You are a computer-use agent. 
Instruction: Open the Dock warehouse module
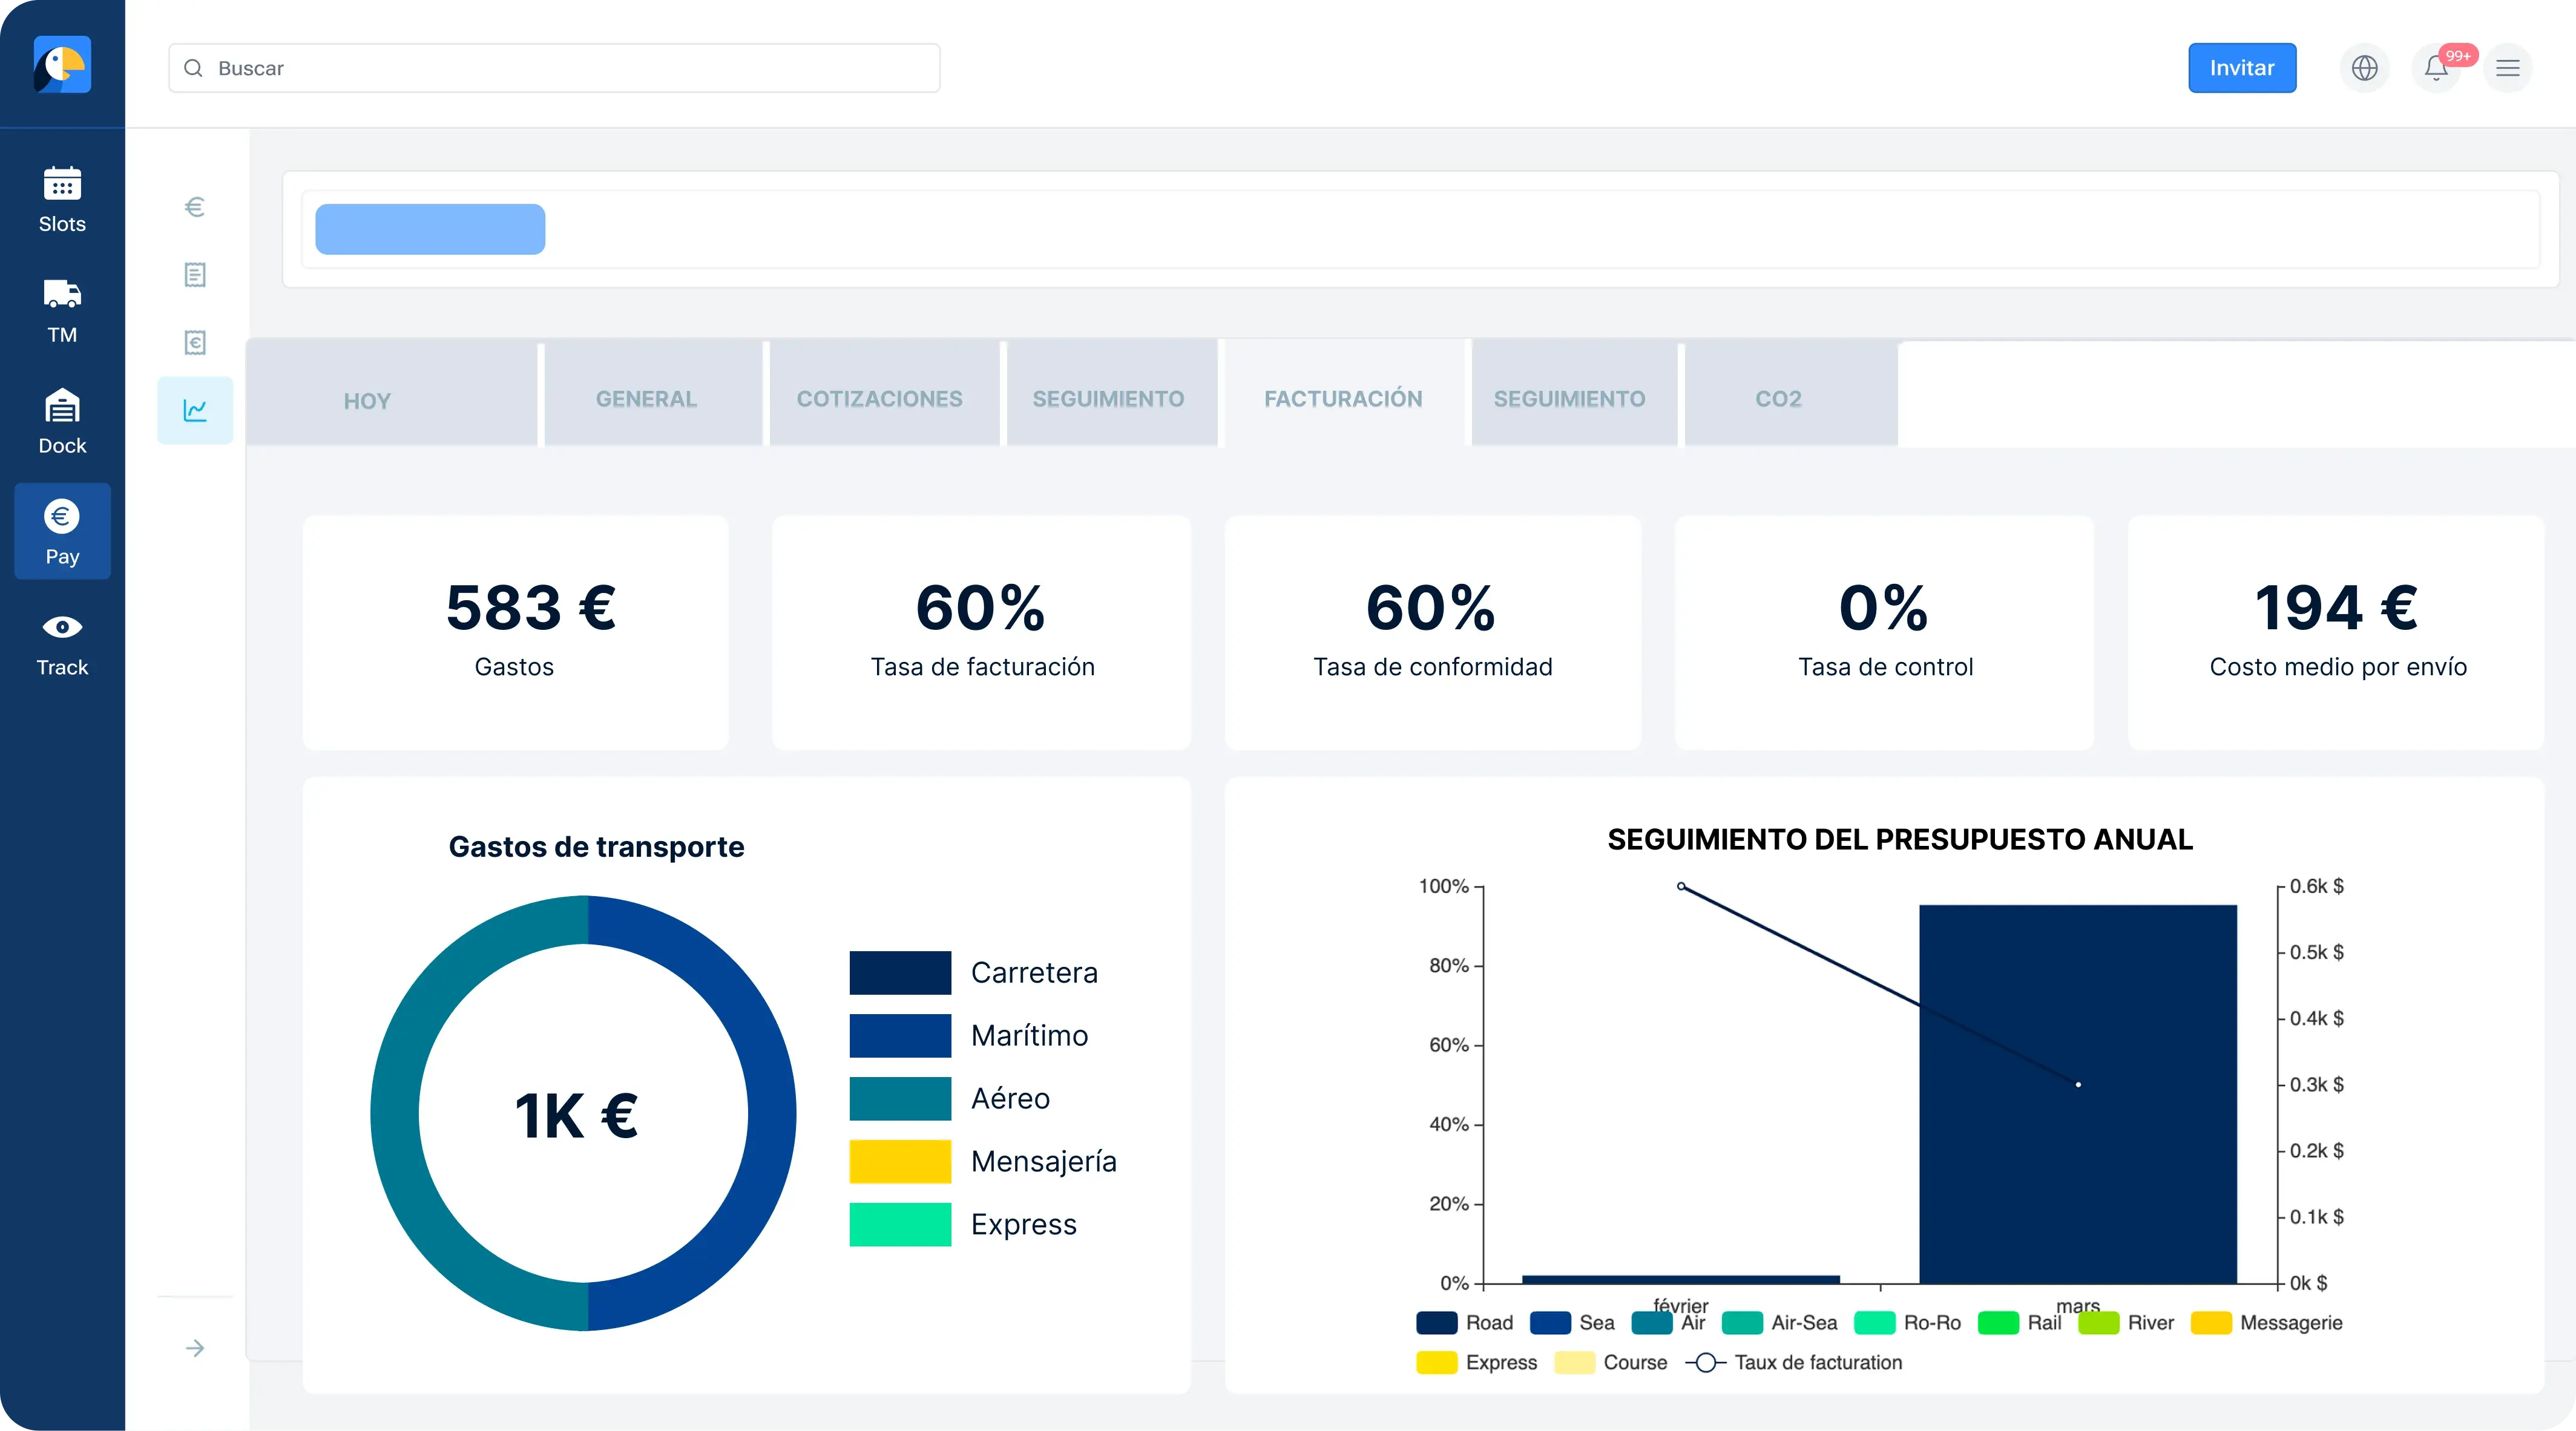[62, 422]
